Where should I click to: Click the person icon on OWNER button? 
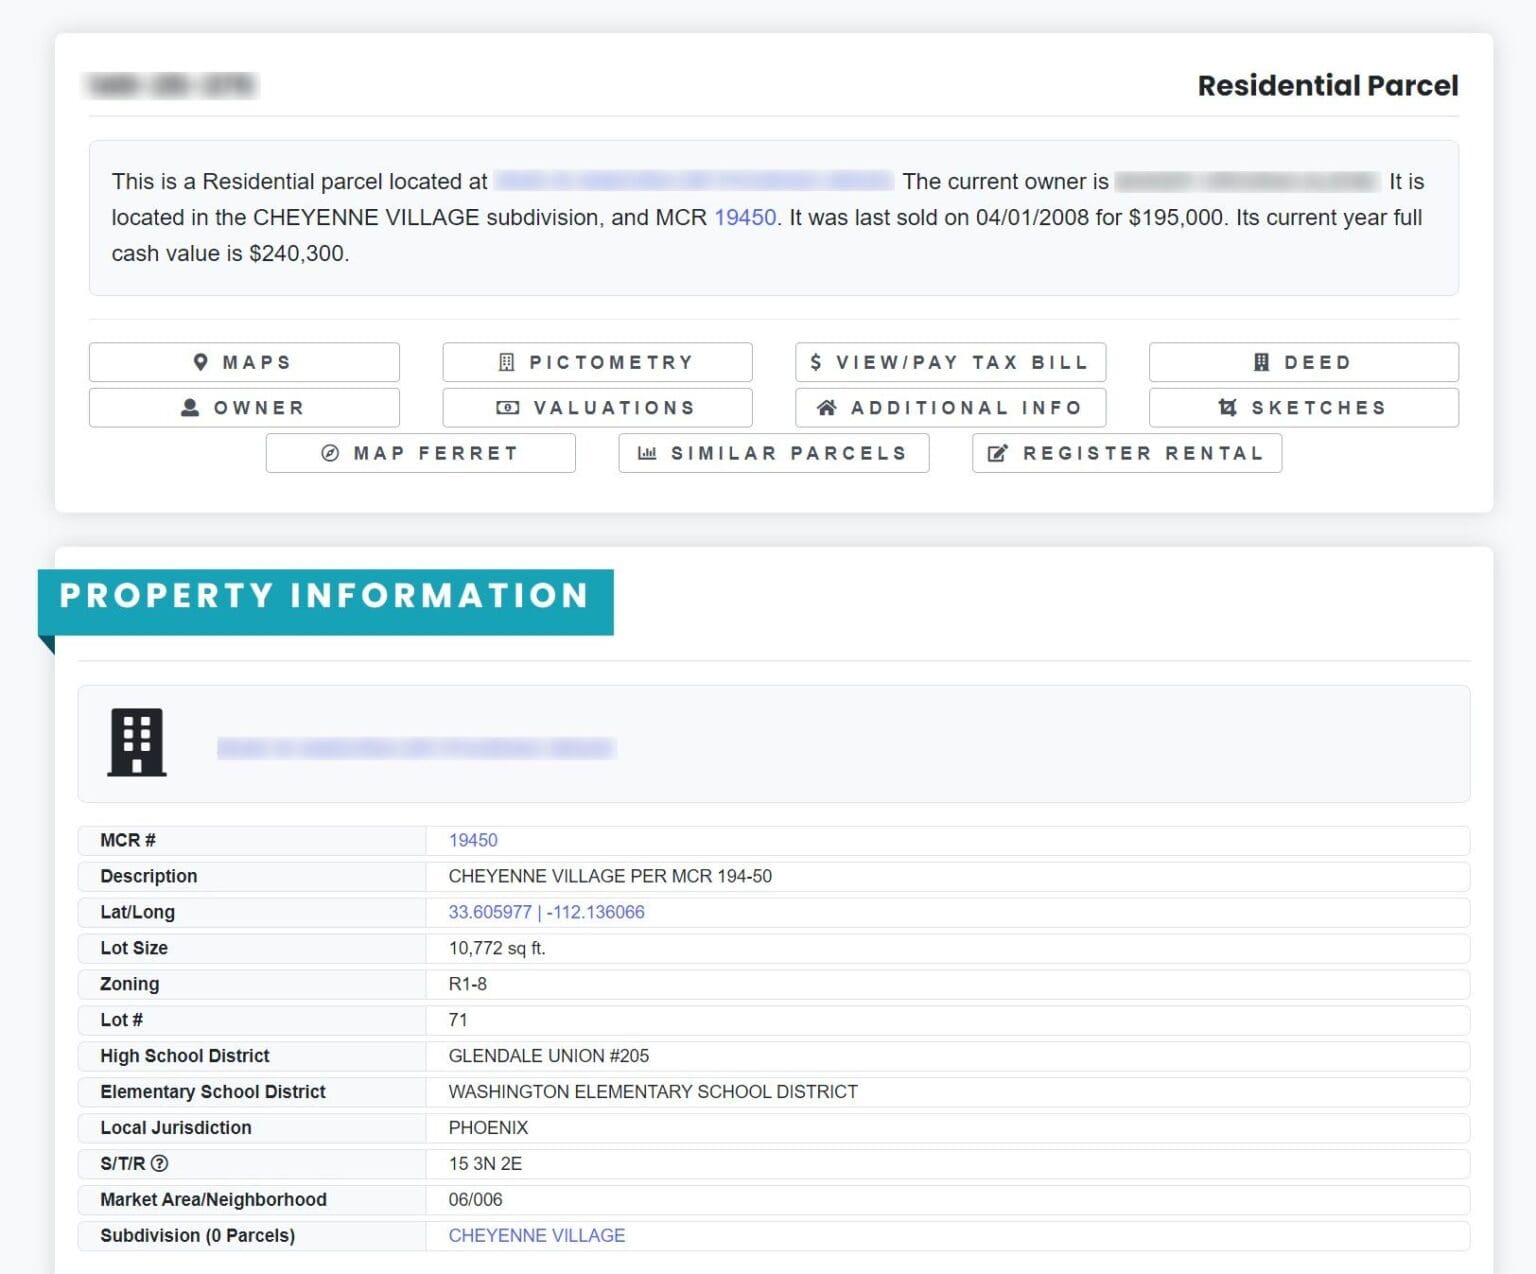point(190,407)
